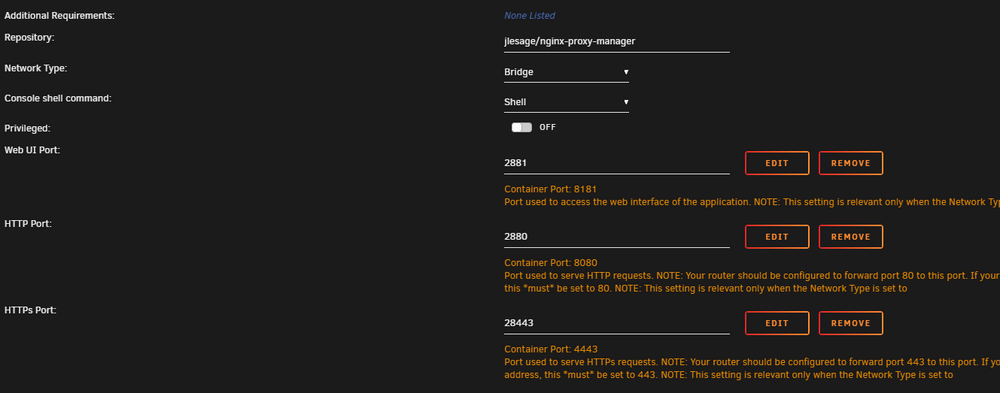1000x393 pixels.
Task: Click the Privileged label
Action: point(27,128)
